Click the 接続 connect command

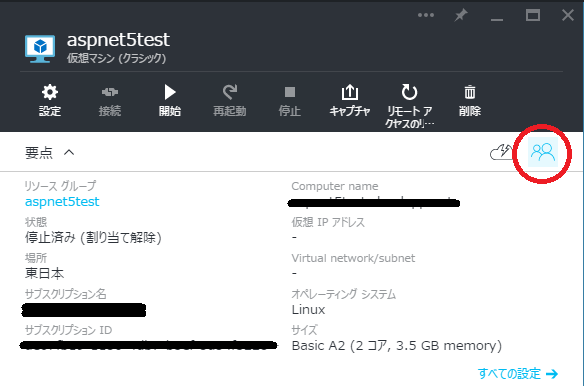(110, 101)
